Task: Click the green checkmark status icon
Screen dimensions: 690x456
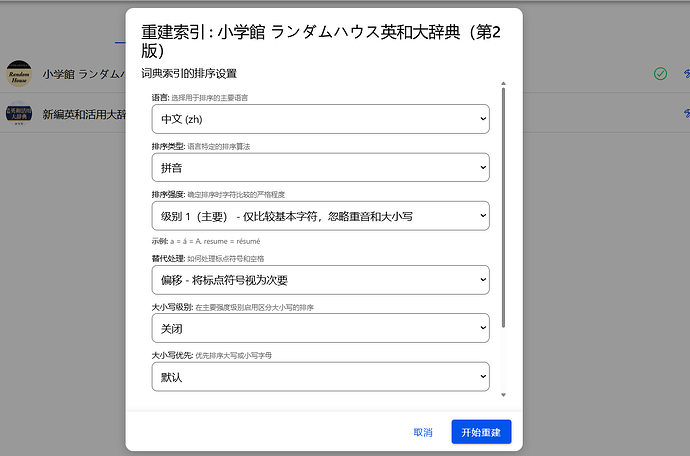Action: [x=660, y=74]
